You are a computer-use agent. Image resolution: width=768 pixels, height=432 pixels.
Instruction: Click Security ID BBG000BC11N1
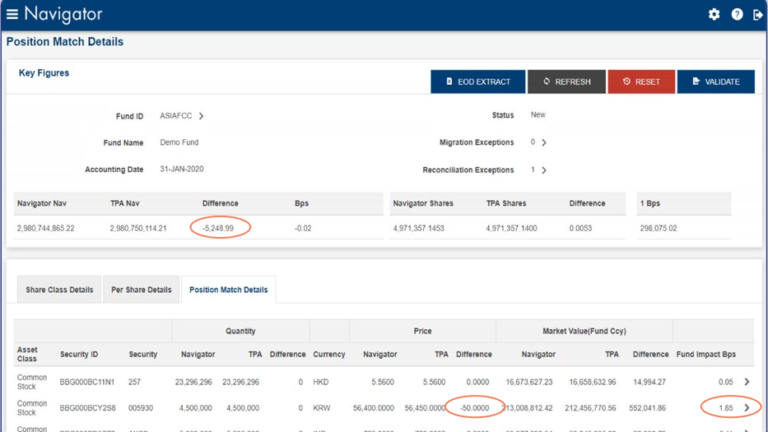[87, 382]
